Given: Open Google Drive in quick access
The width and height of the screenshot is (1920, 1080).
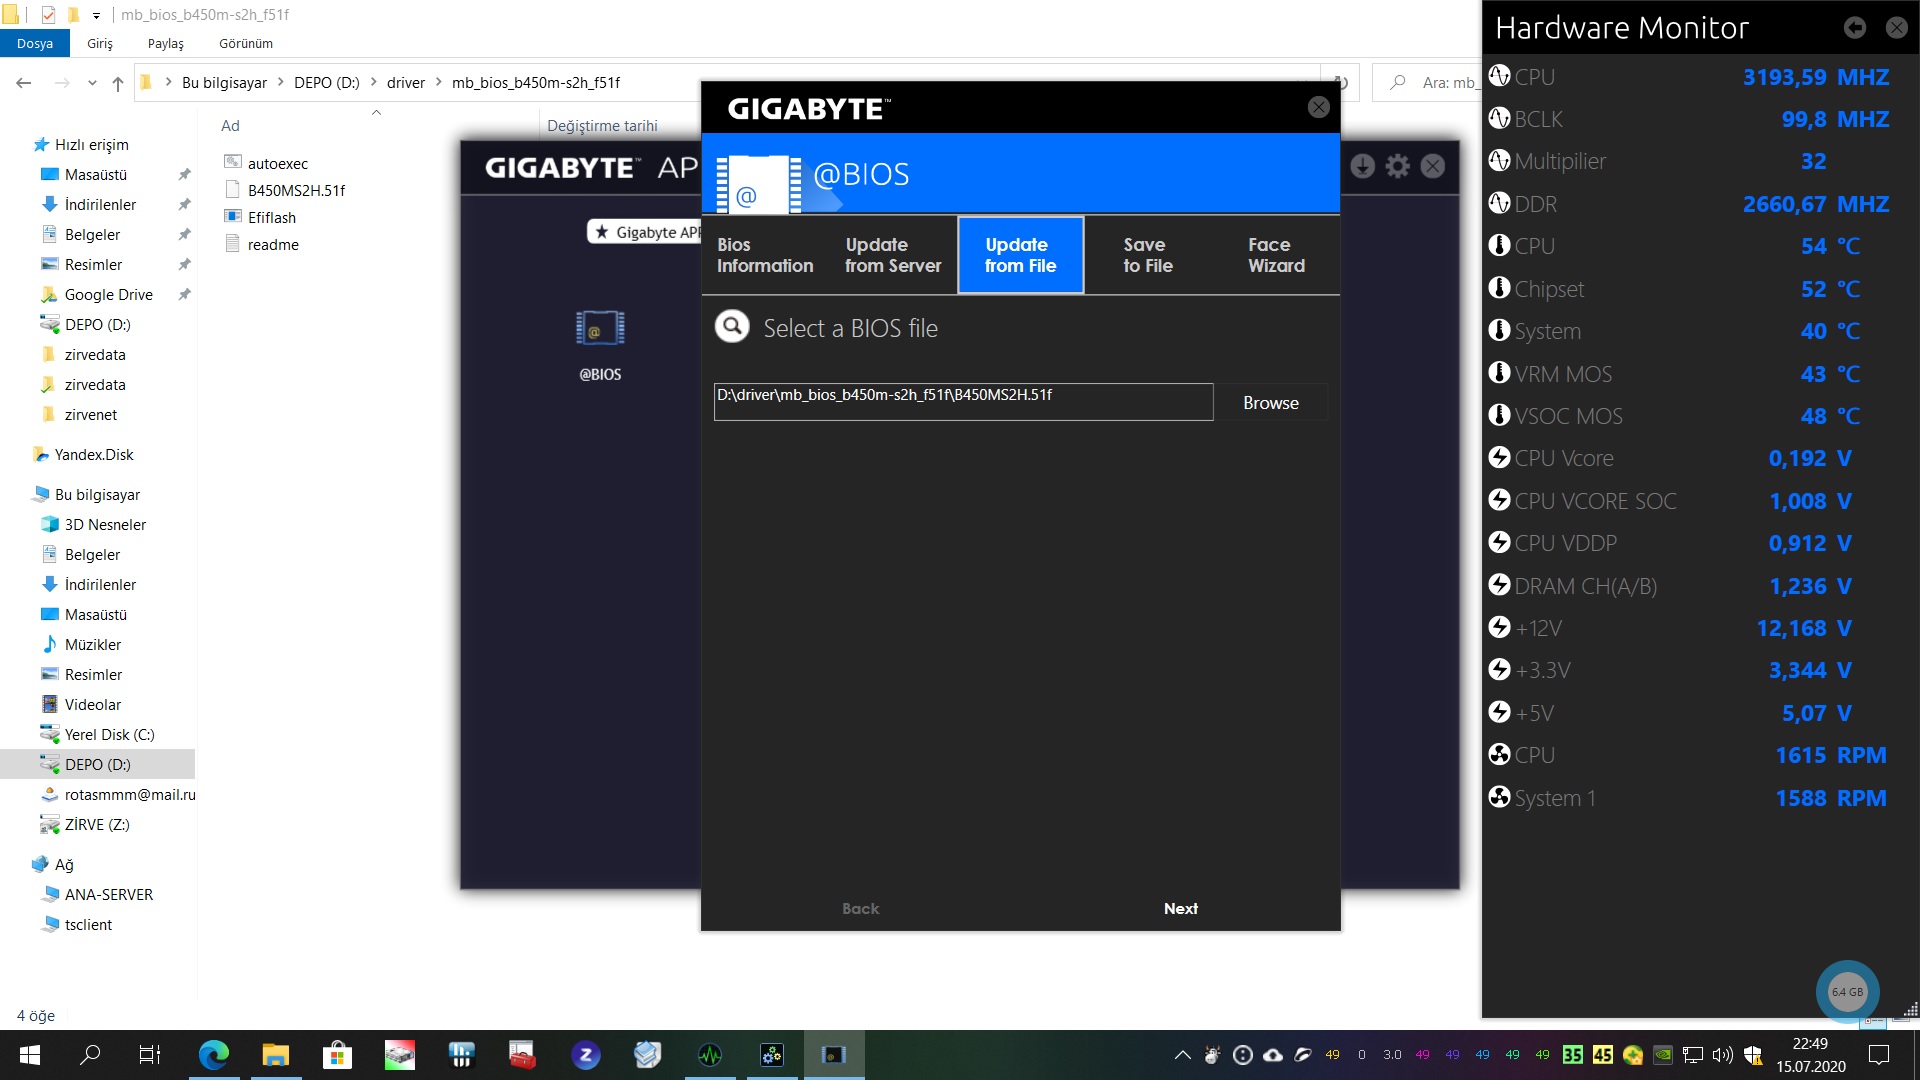Looking at the screenshot, I should [108, 294].
